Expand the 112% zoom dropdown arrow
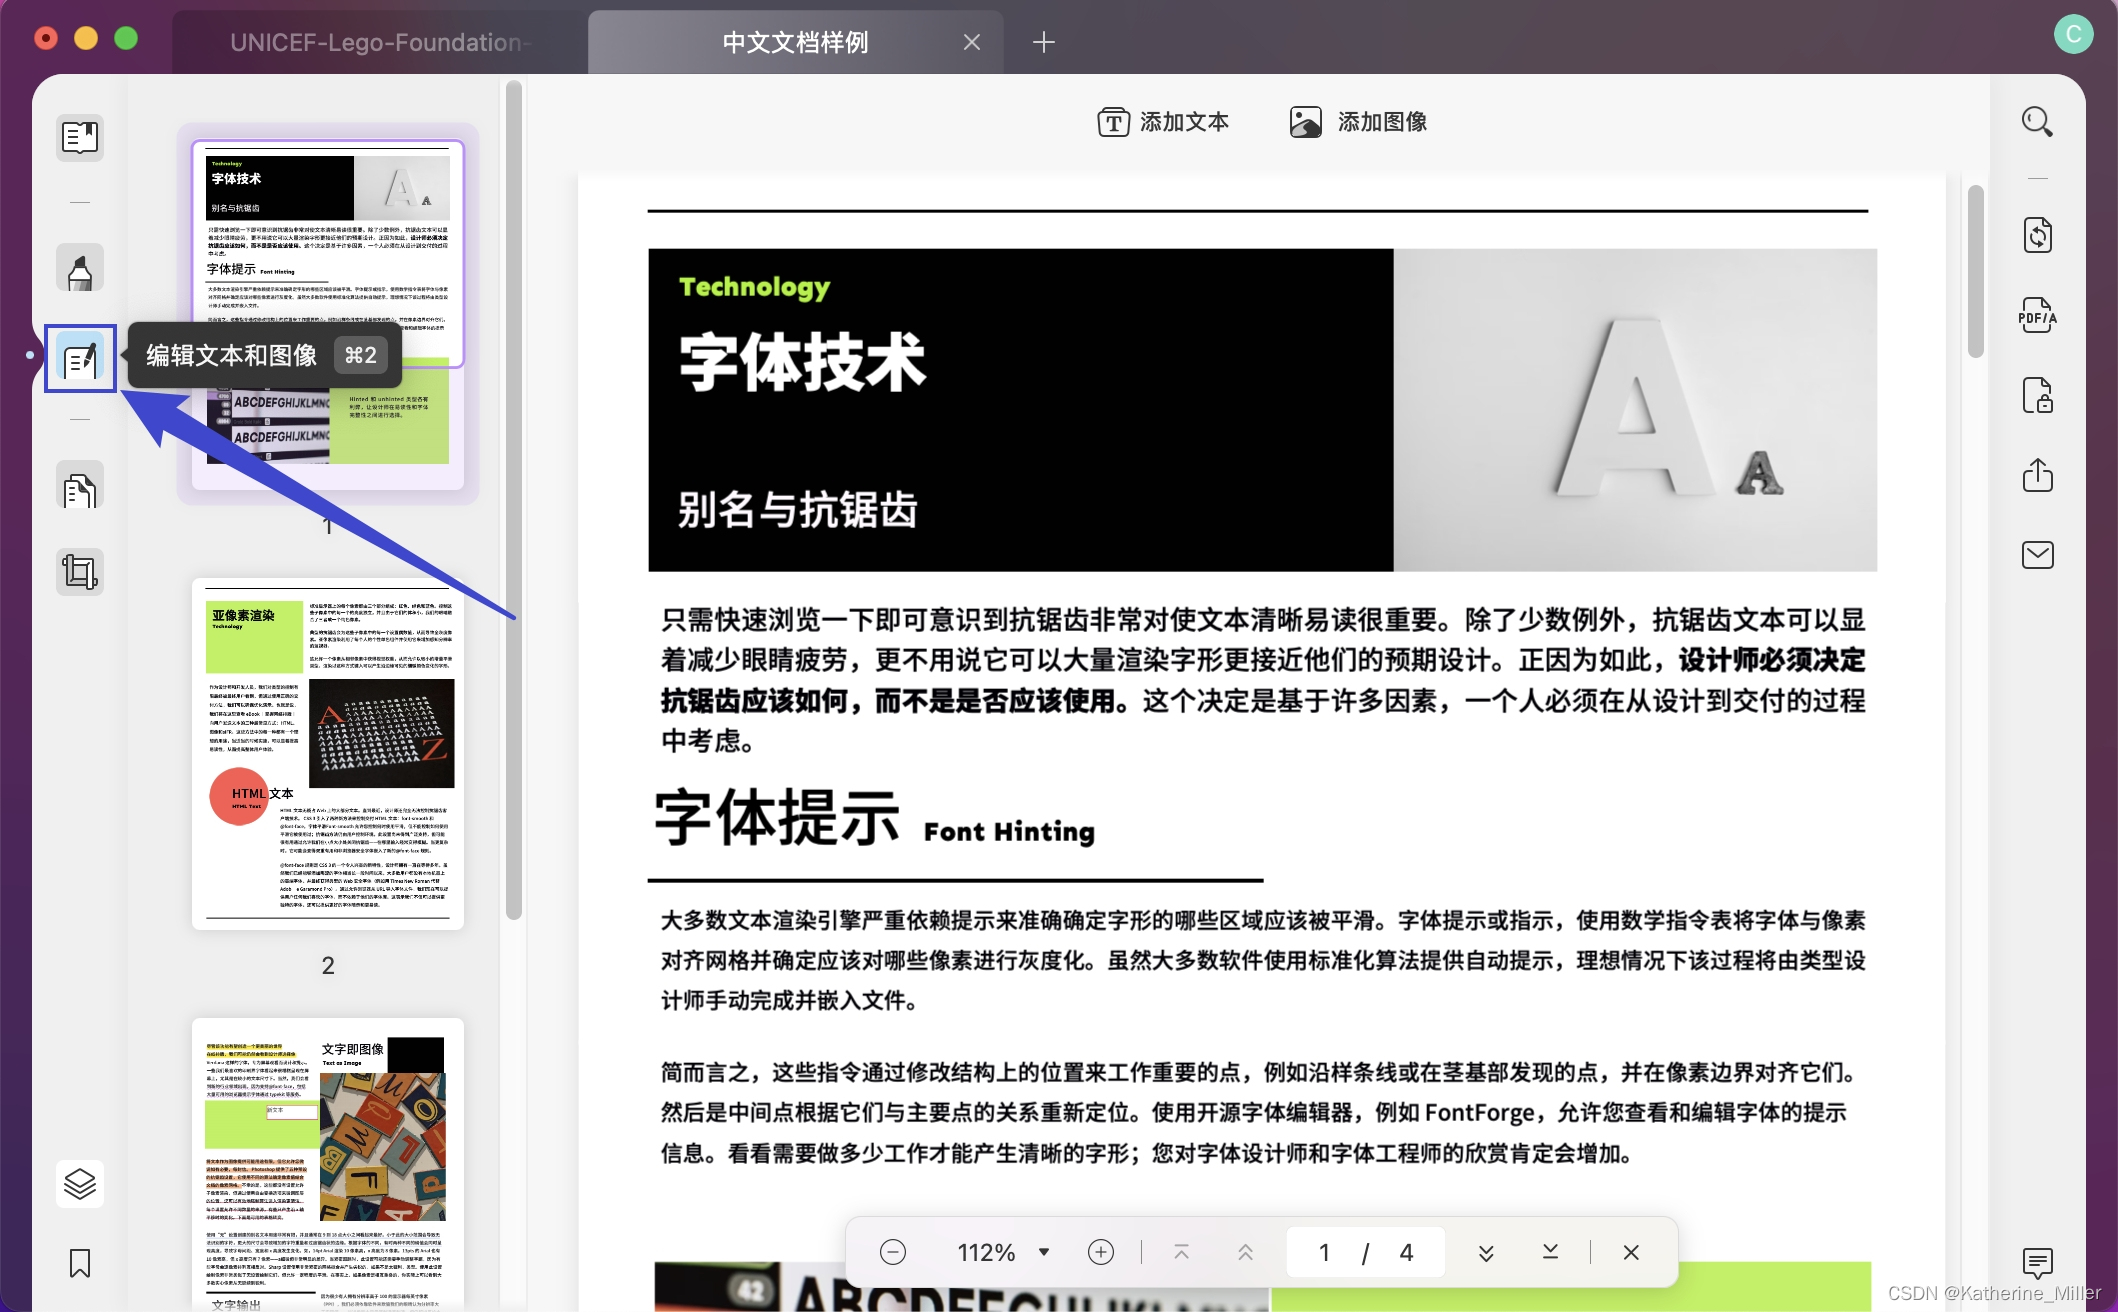 click(x=1044, y=1252)
